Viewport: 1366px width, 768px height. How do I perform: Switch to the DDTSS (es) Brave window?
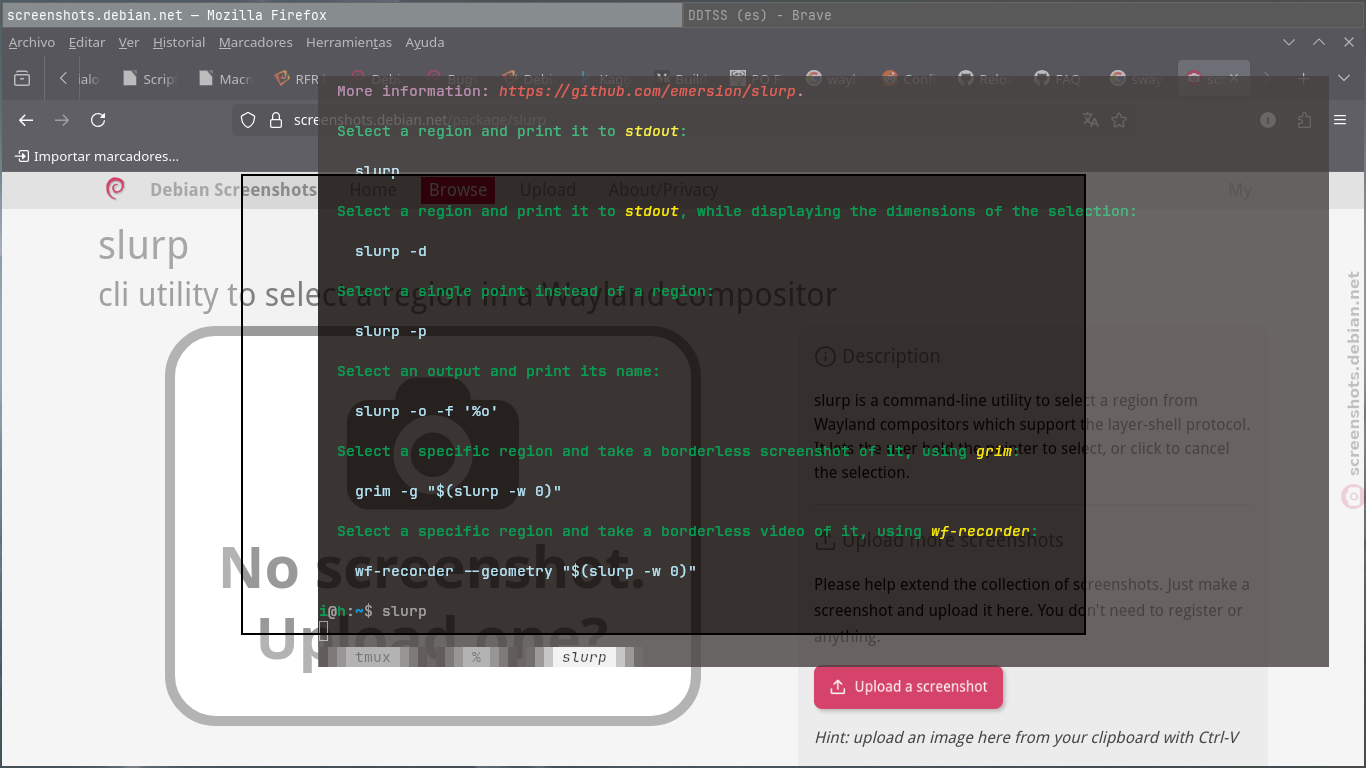tap(1024, 14)
